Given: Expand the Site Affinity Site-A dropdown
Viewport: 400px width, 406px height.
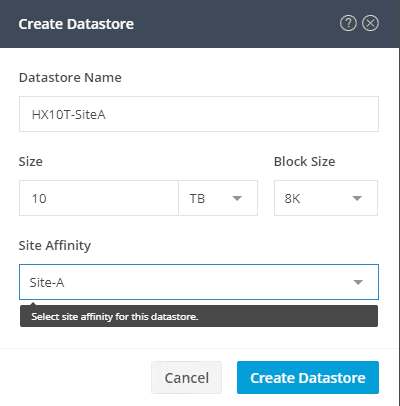Looking at the screenshot, I should point(199,282).
